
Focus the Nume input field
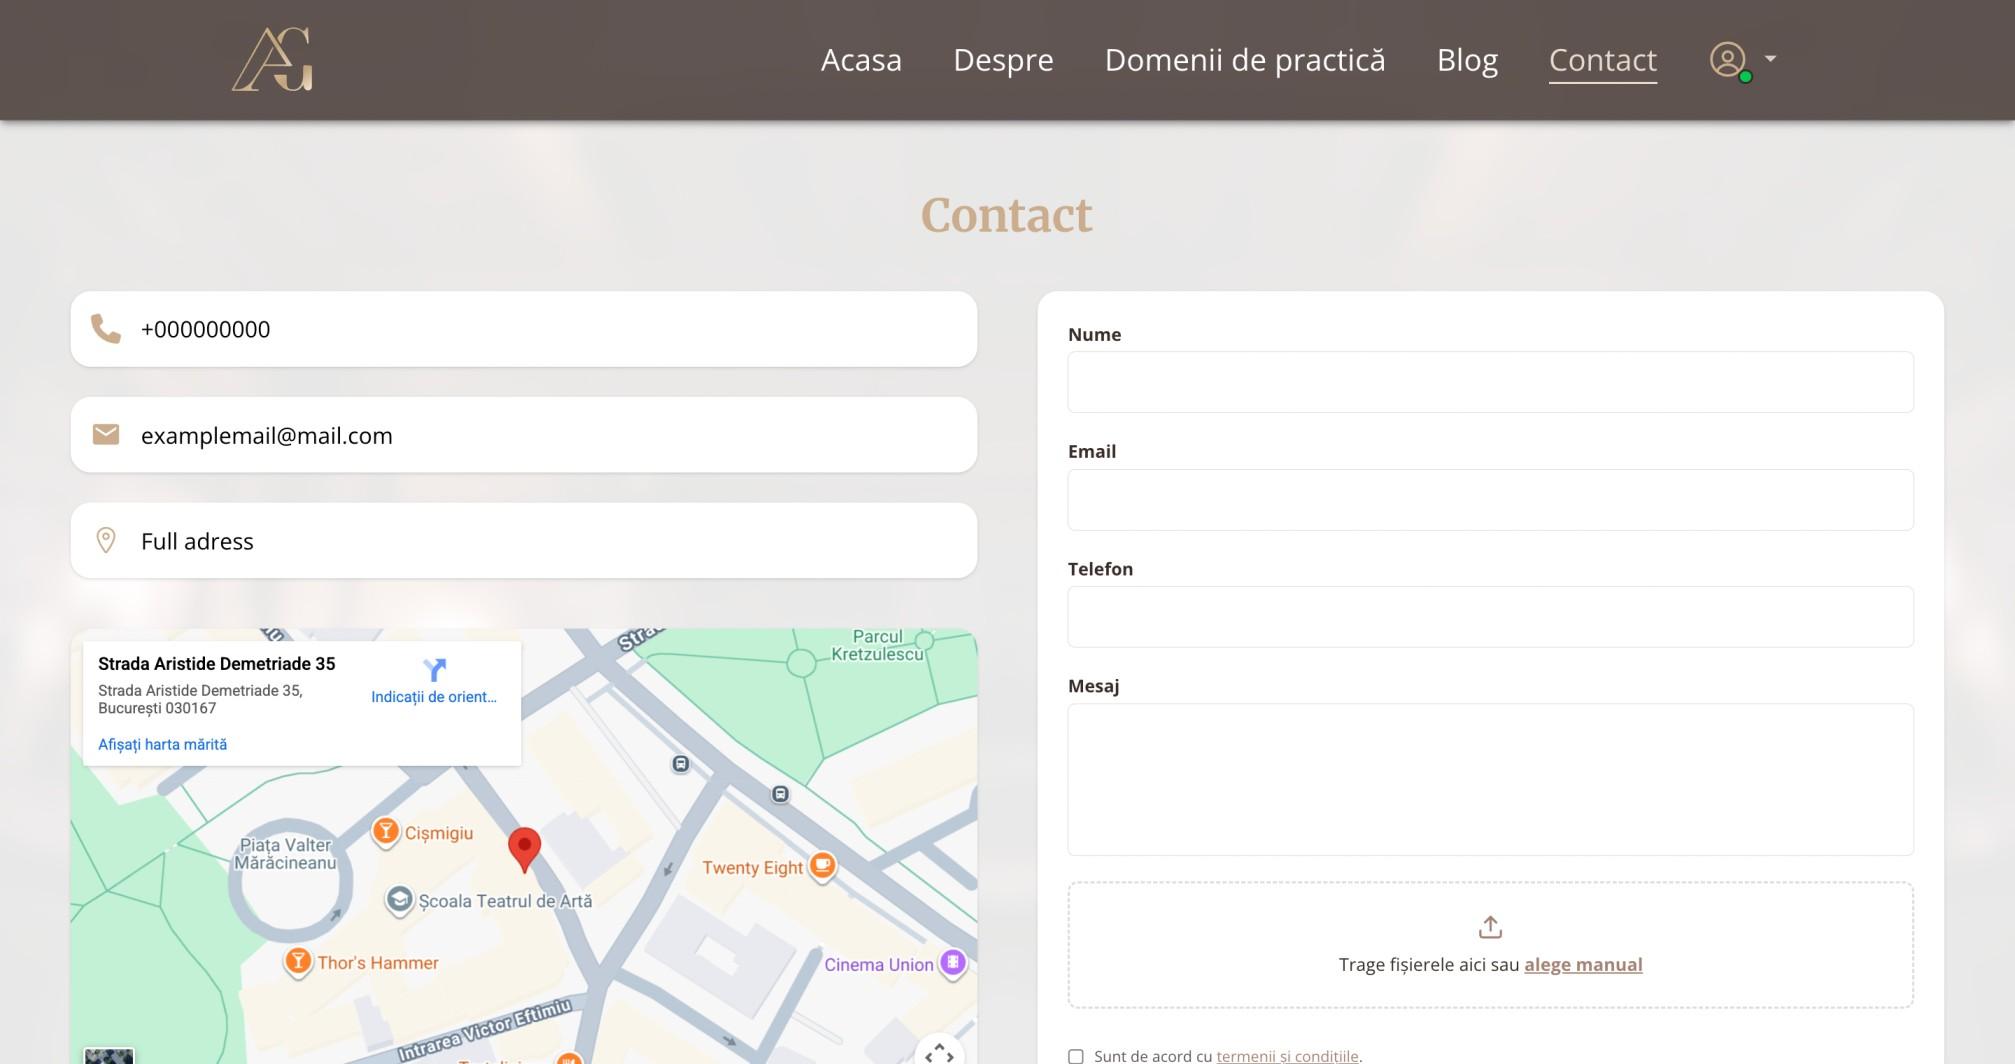click(1490, 382)
